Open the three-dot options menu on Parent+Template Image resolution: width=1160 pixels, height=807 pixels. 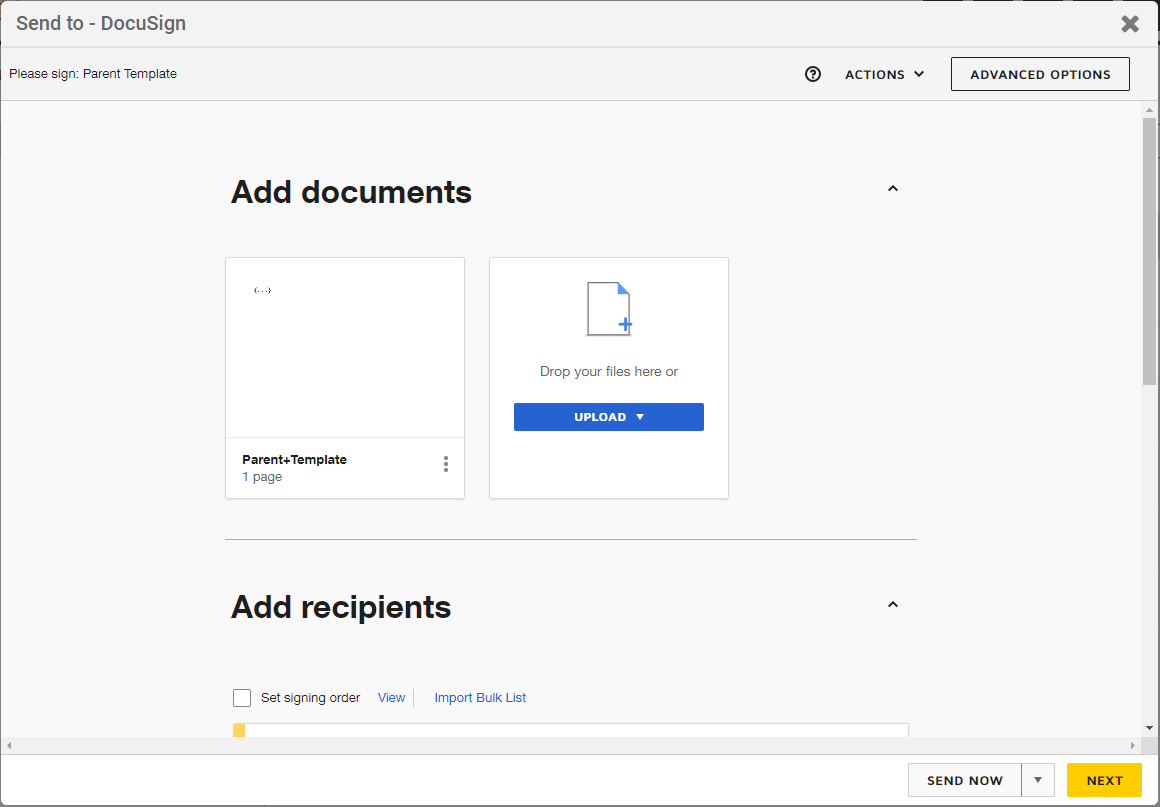click(x=446, y=464)
